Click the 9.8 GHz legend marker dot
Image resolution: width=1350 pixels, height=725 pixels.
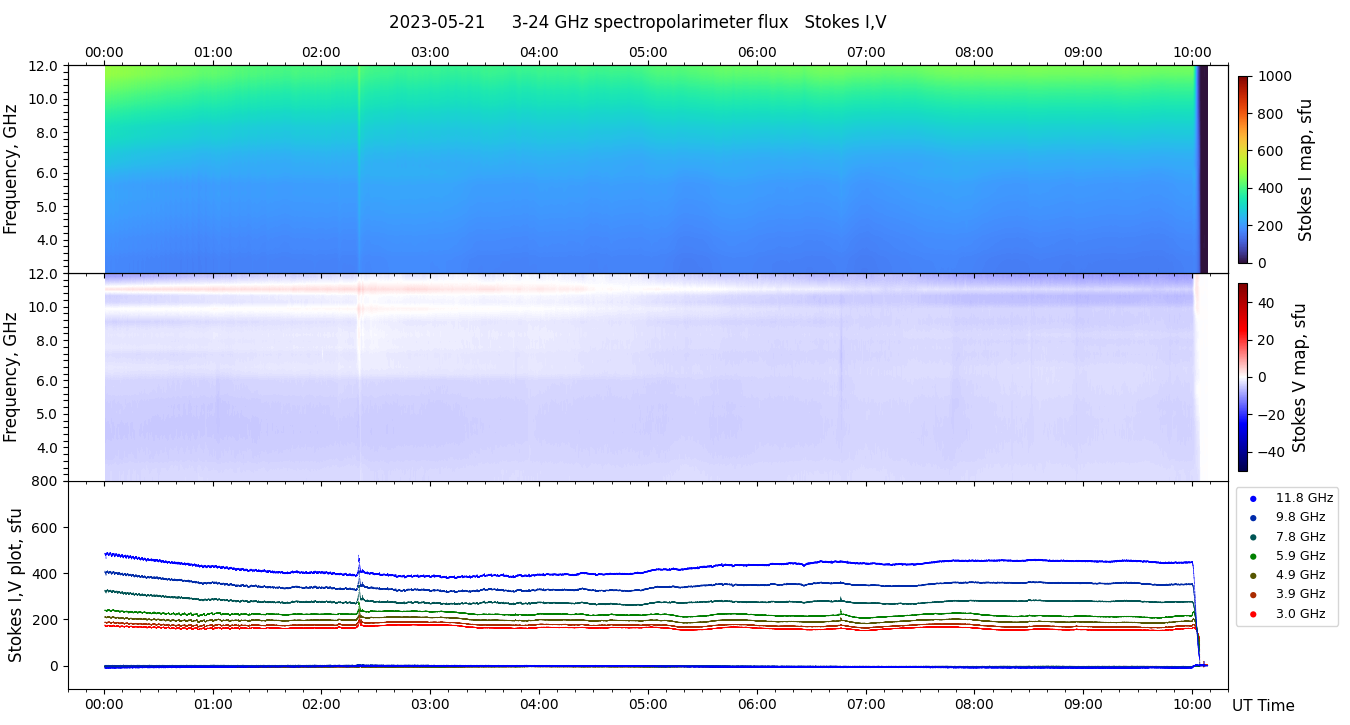(x=1253, y=517)
